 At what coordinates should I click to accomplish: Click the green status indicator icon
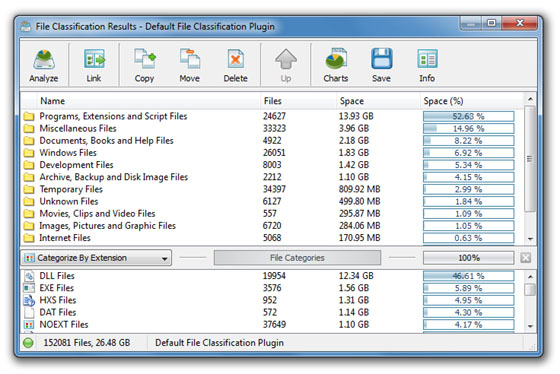pyautogui.click(x=28, y=343)
